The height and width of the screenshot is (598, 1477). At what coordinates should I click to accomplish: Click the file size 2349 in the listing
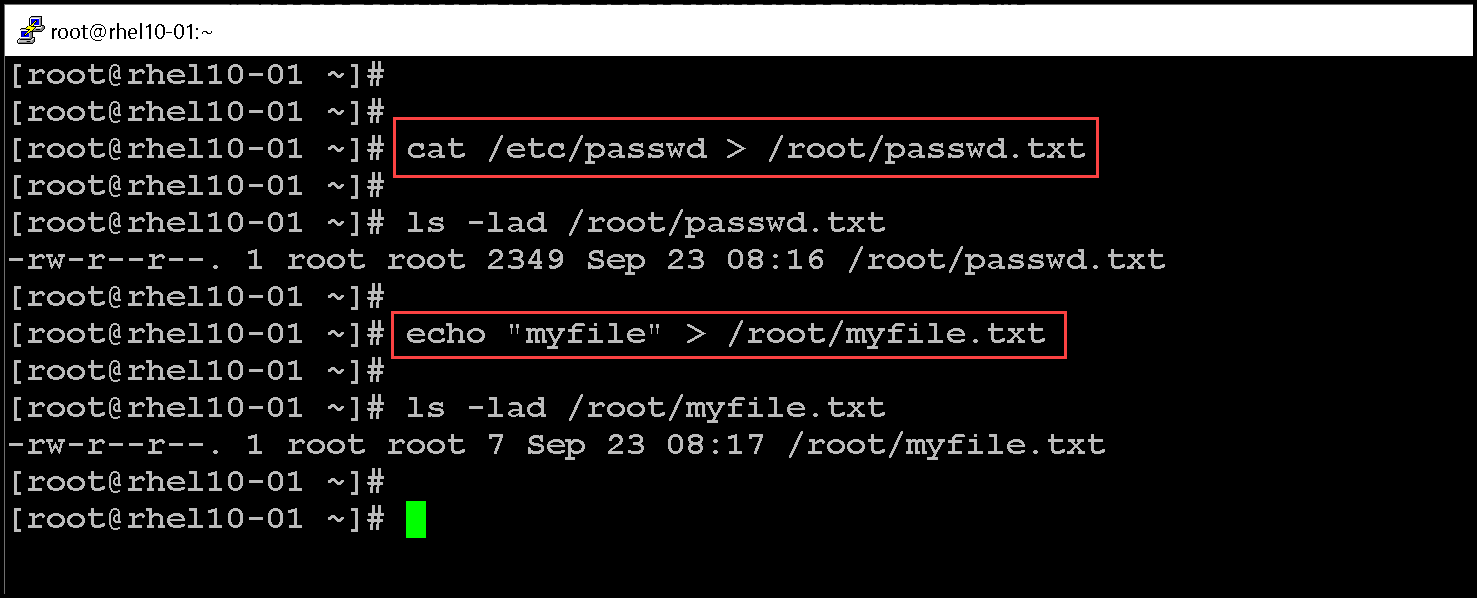pos(525,260)
